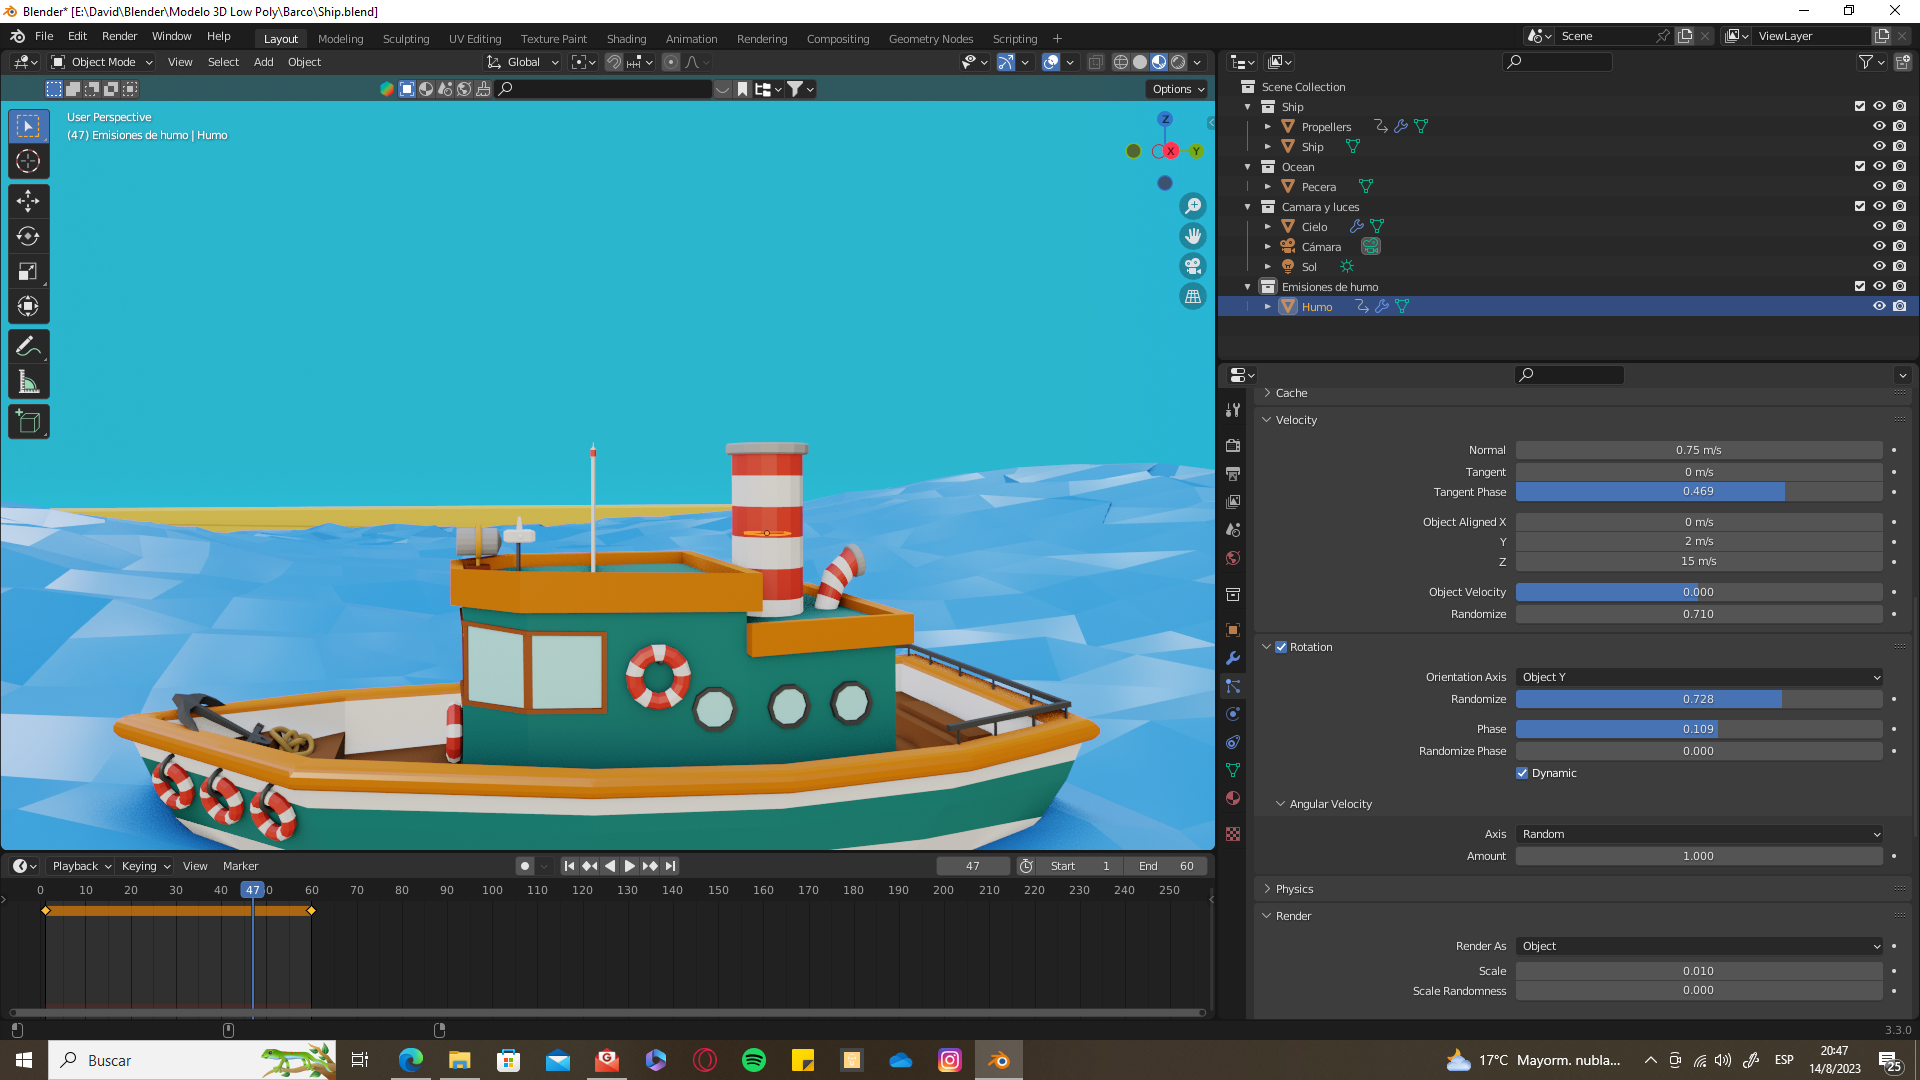
Task: Select the Rotate tool
Action: click(x=28, y=236)
